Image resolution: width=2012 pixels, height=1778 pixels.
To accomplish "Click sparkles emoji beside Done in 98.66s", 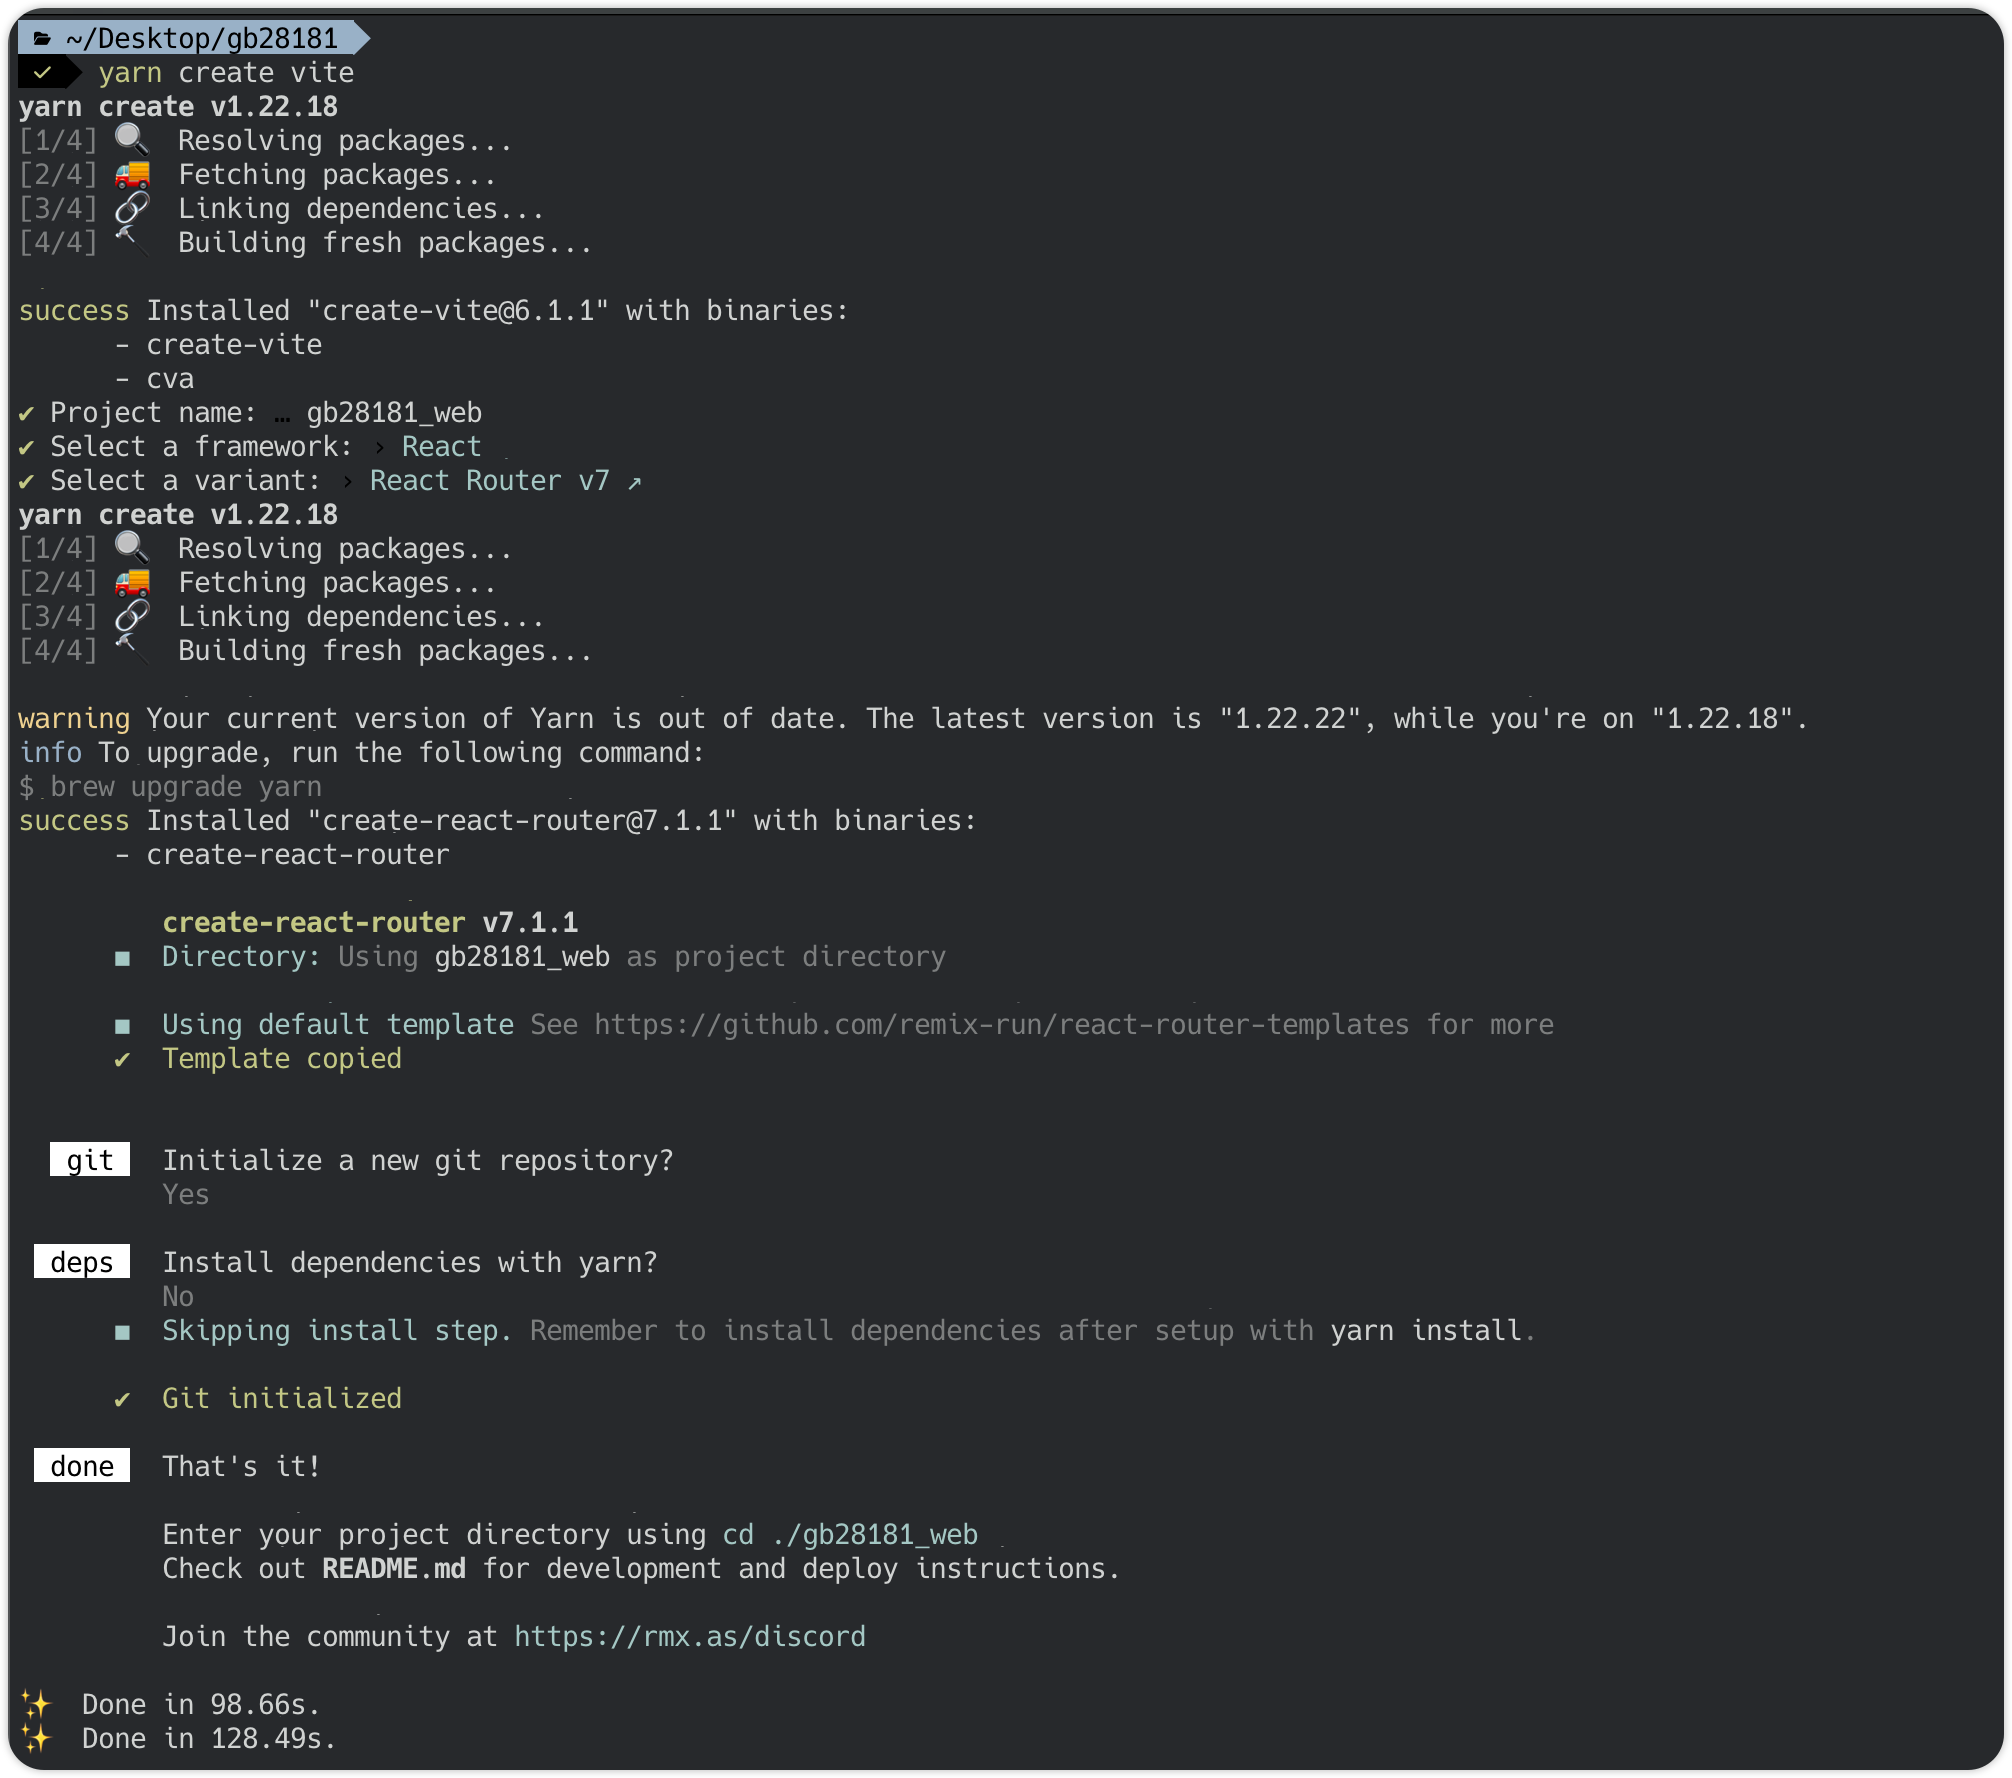I will 36,1704.
